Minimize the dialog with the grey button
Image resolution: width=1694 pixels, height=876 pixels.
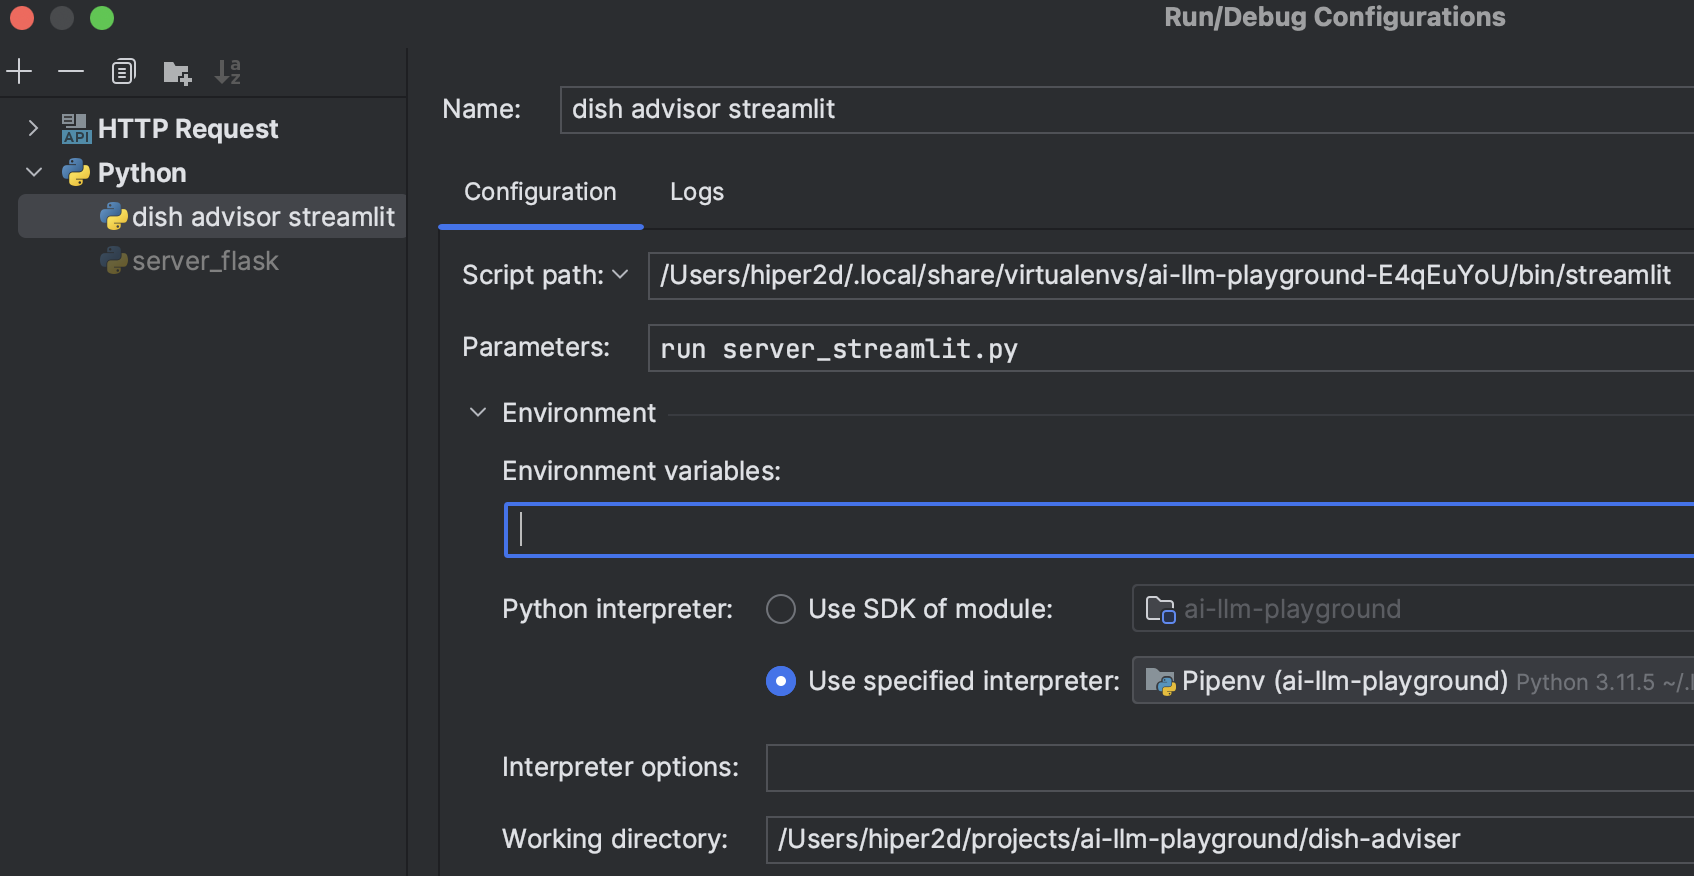(x=62, y=18)
